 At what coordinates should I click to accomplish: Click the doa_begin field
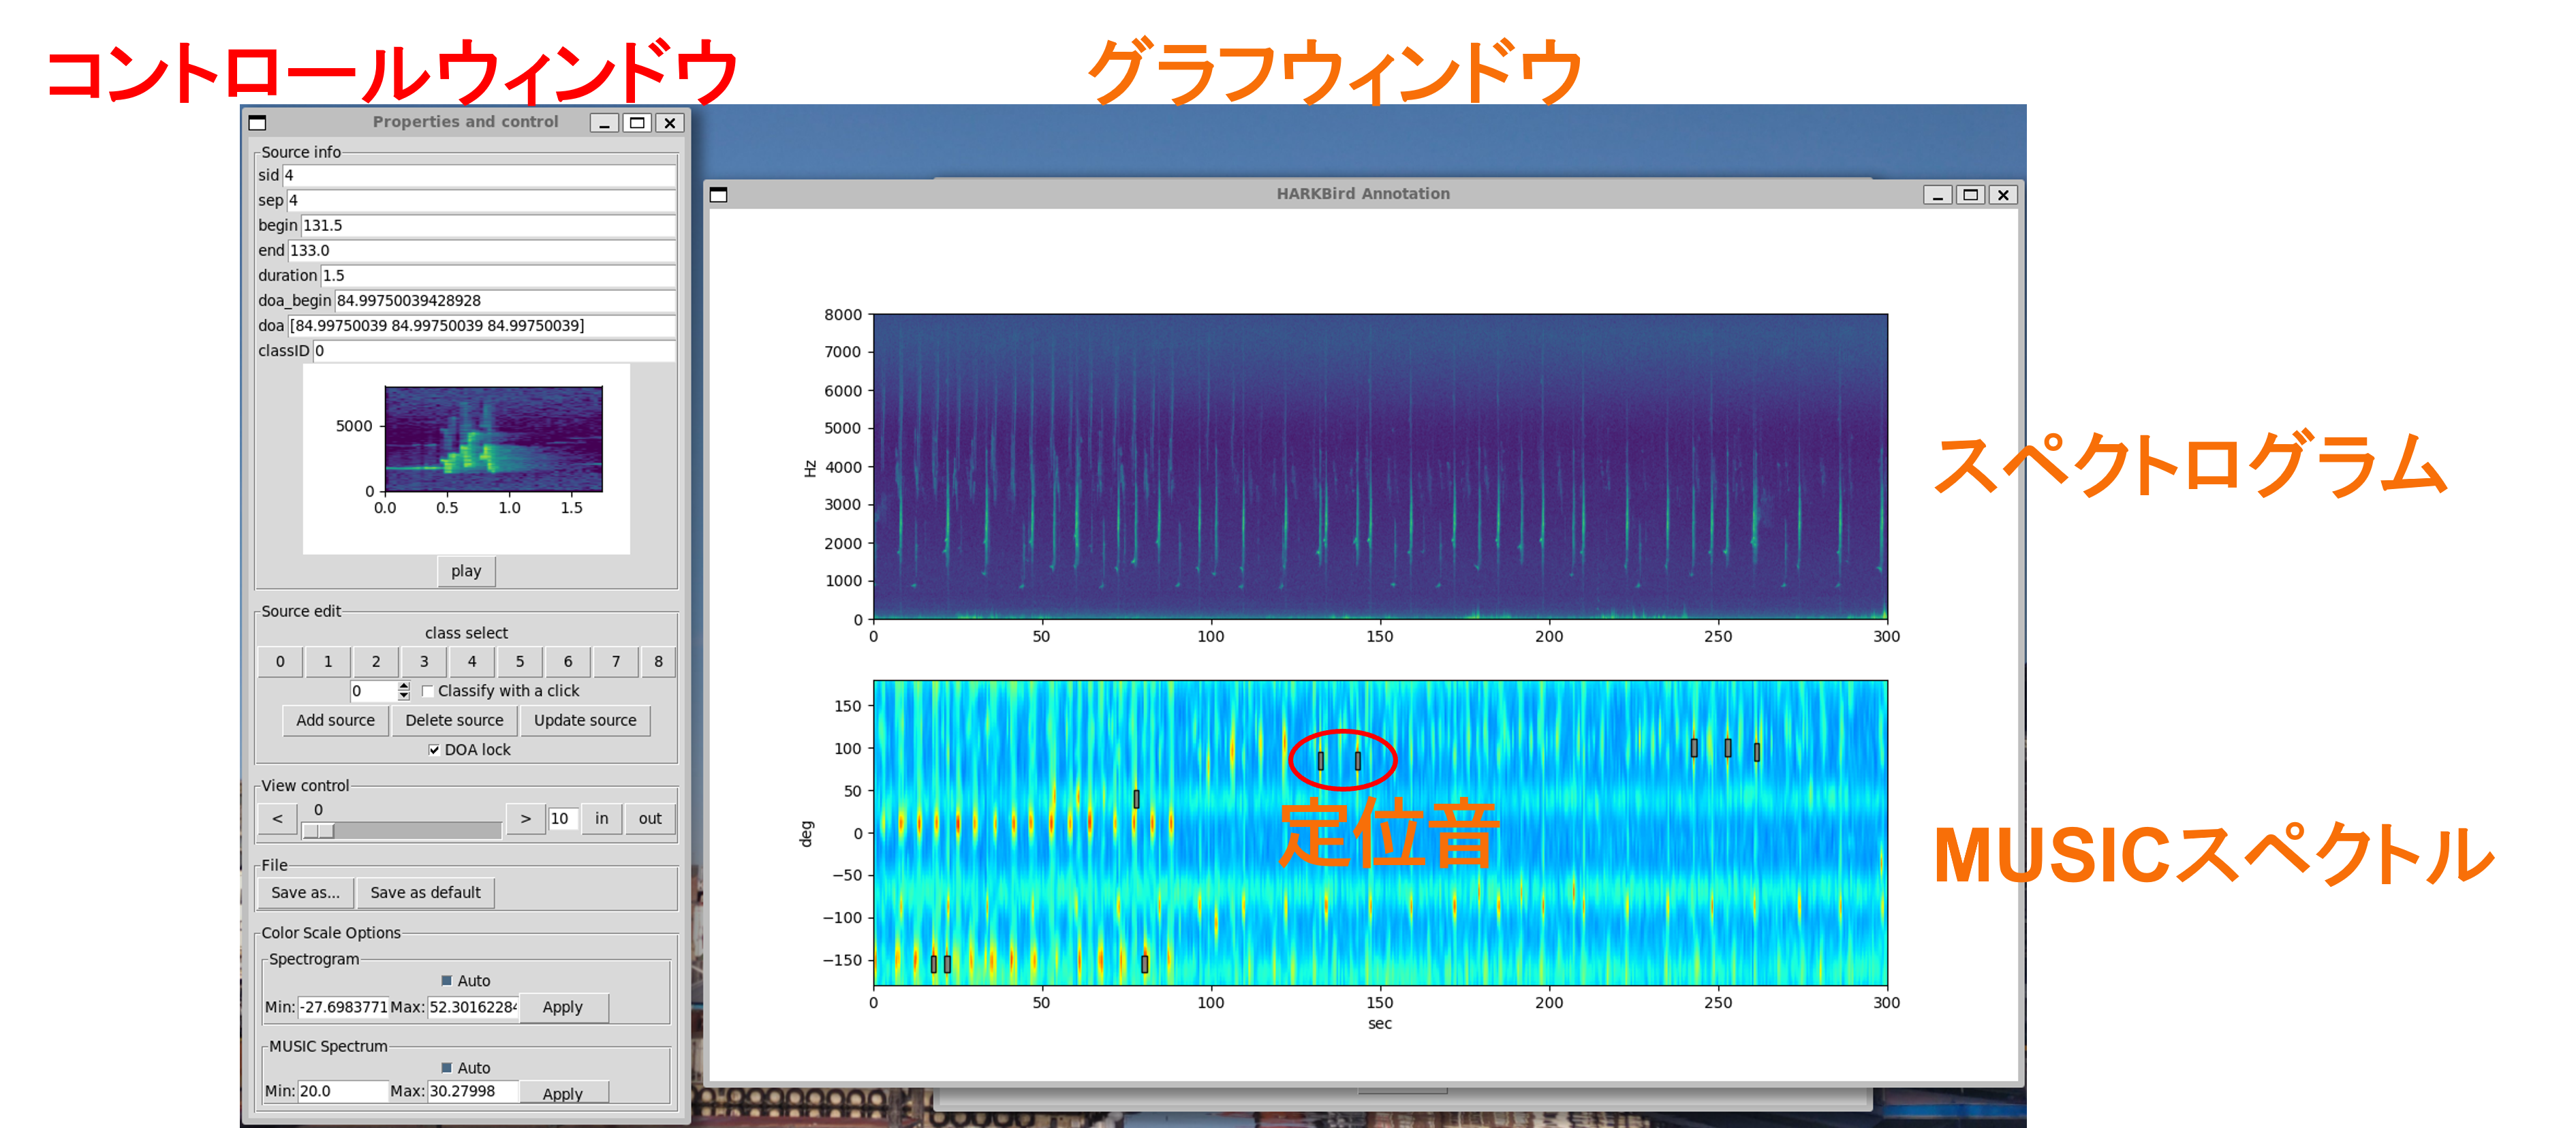point(505,301)
